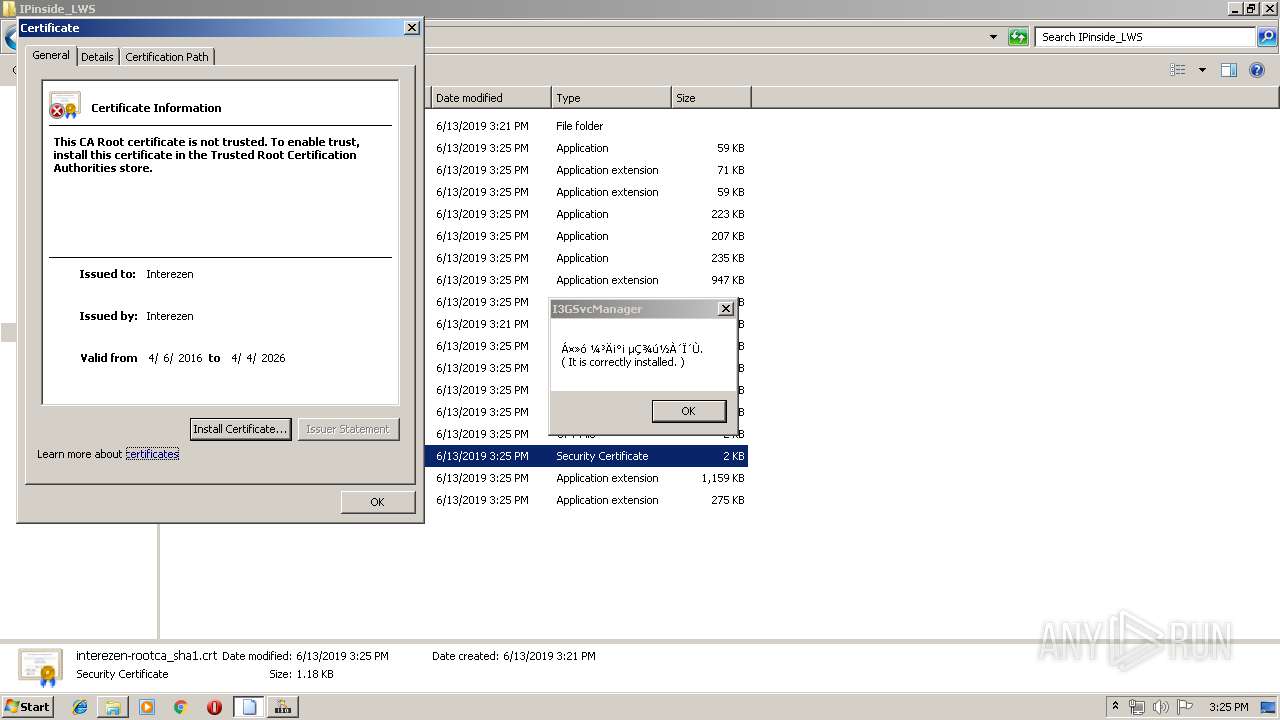Switch to the Certification Path tab

tap(167, 57)
